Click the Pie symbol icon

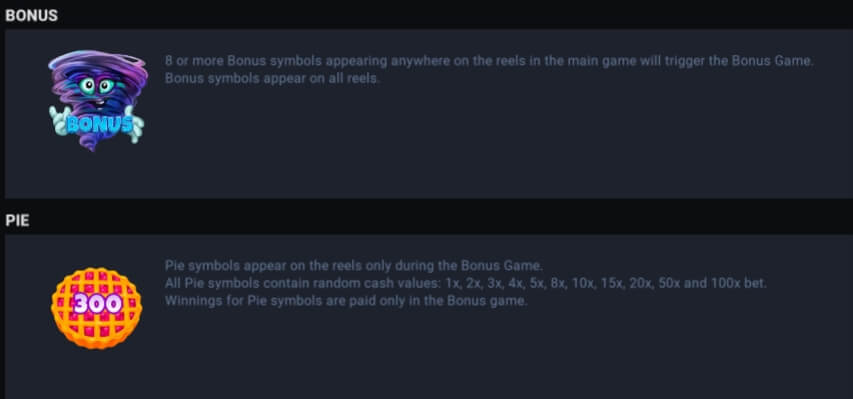[x=97, y=308]
